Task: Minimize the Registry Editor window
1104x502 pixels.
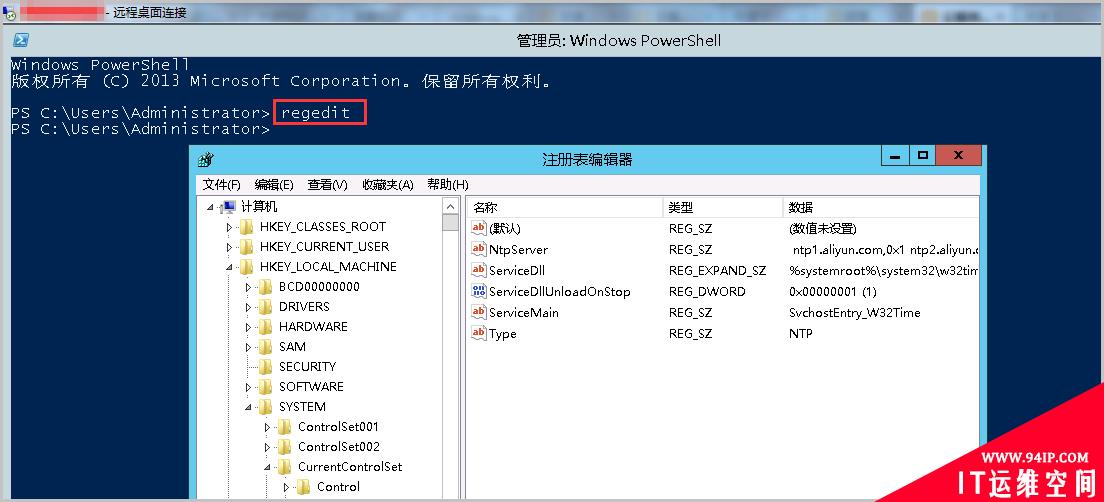Action: pos(895,156)
